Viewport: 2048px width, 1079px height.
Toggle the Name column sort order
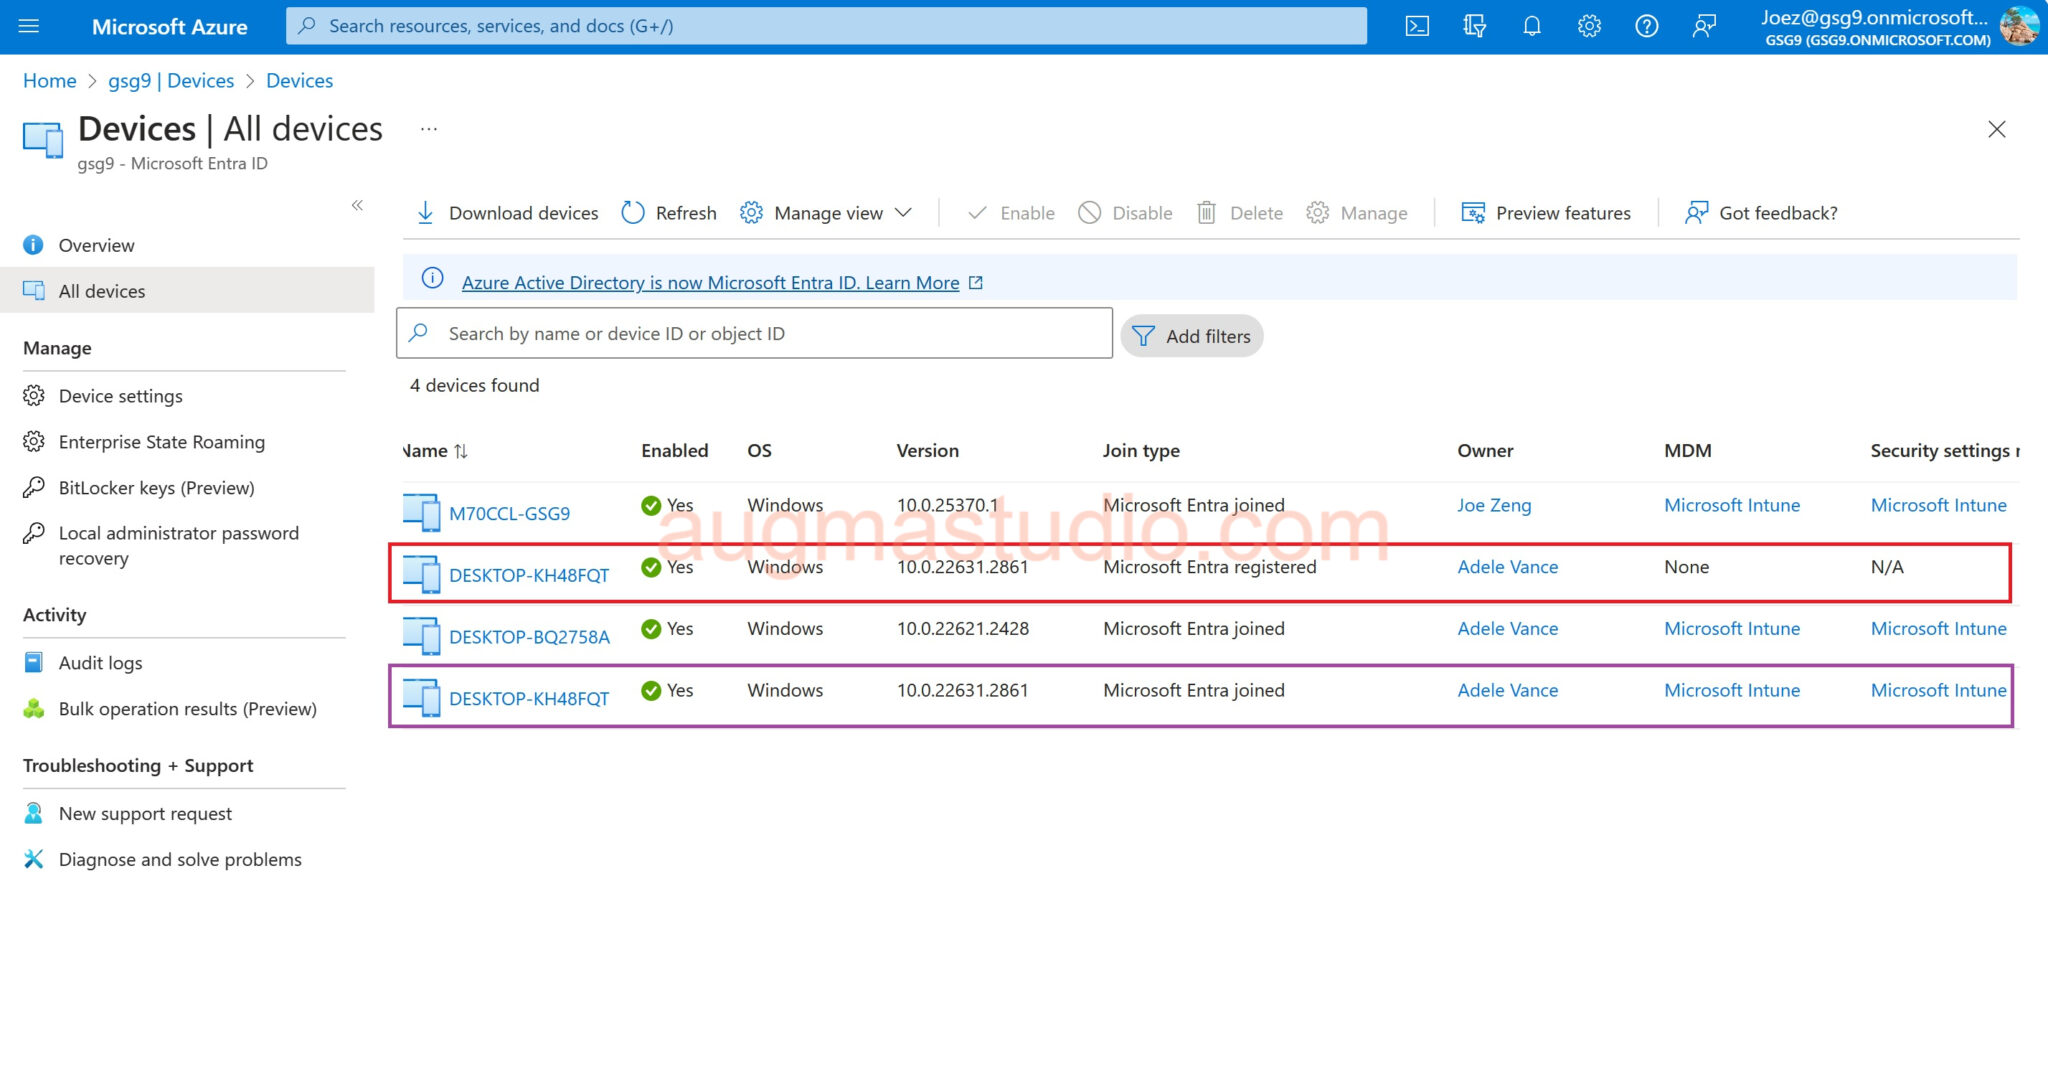coord(461,451)
